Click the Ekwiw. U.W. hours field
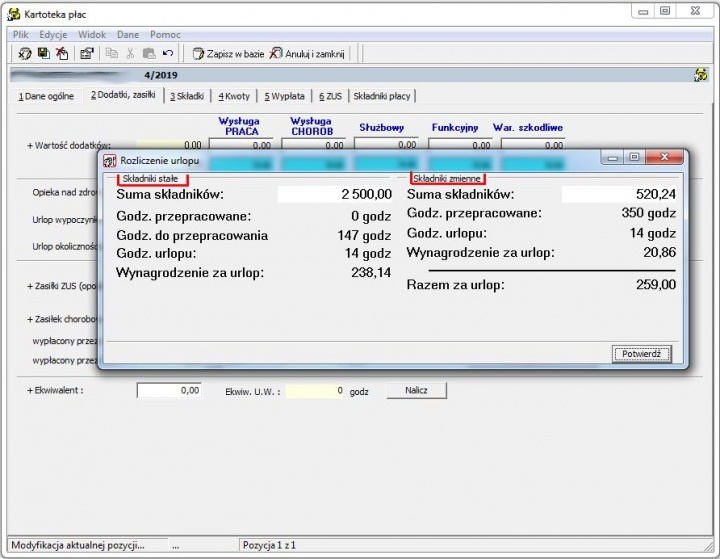 pyautogui.click(x=315, y=391)
